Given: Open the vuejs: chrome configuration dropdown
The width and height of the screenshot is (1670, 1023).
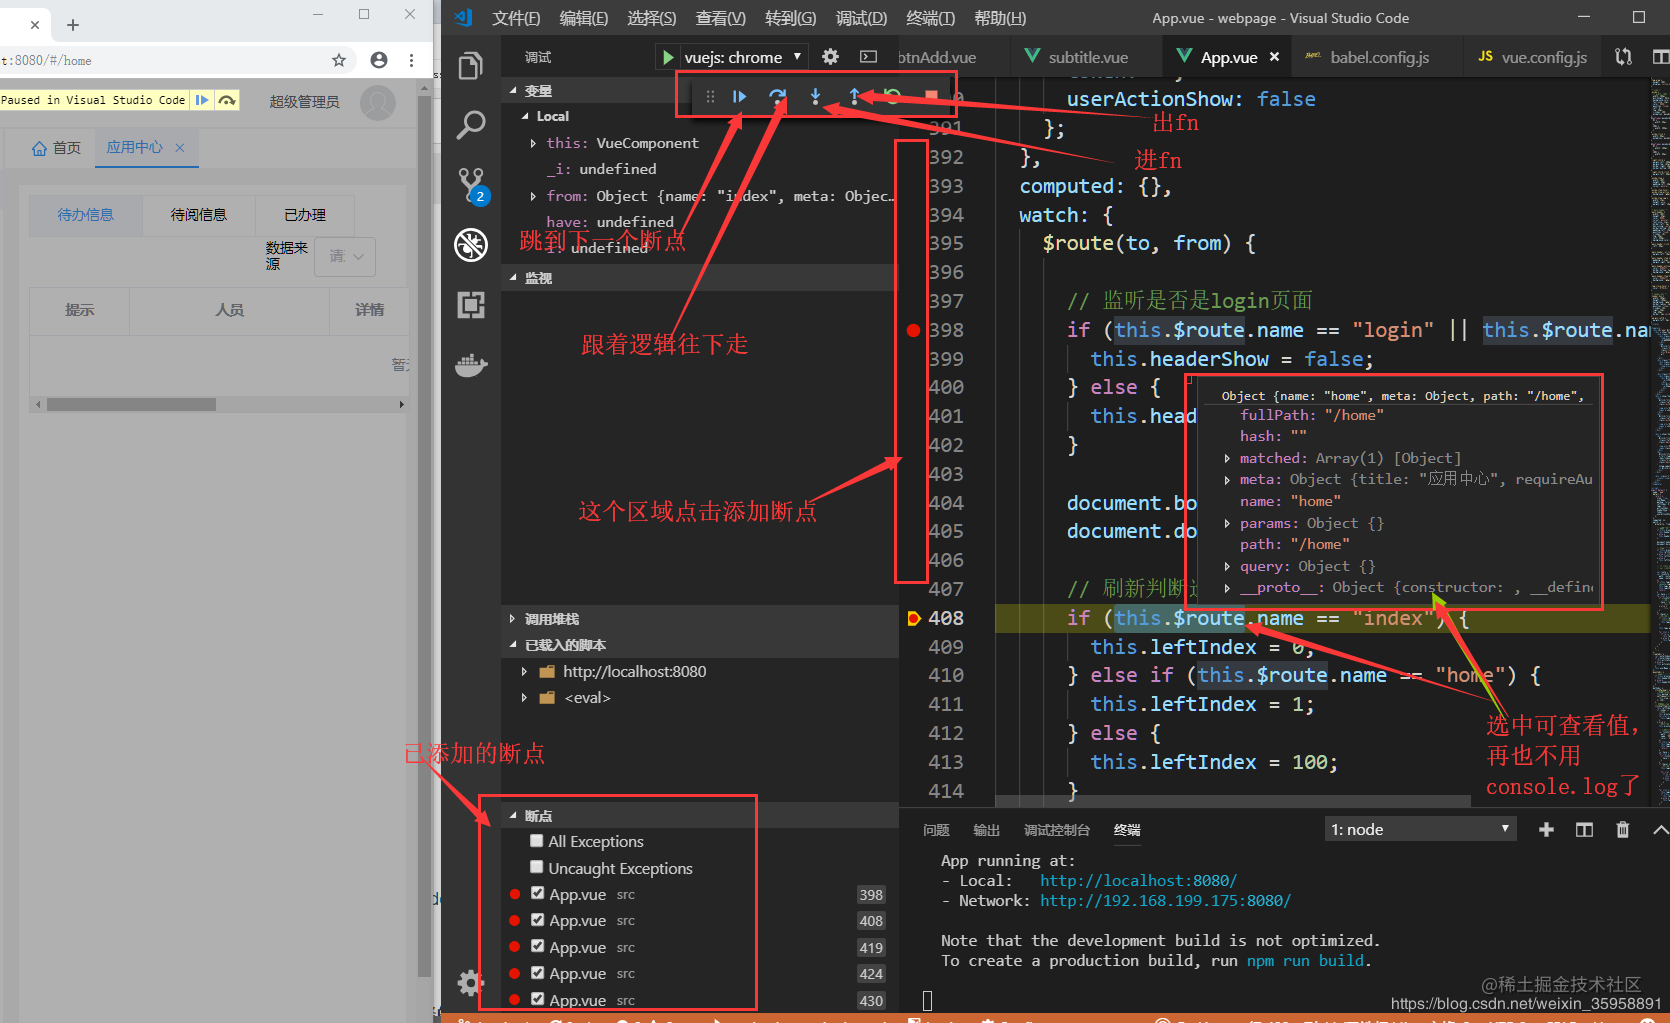Looking at the screenshot, I should (742, 57).
